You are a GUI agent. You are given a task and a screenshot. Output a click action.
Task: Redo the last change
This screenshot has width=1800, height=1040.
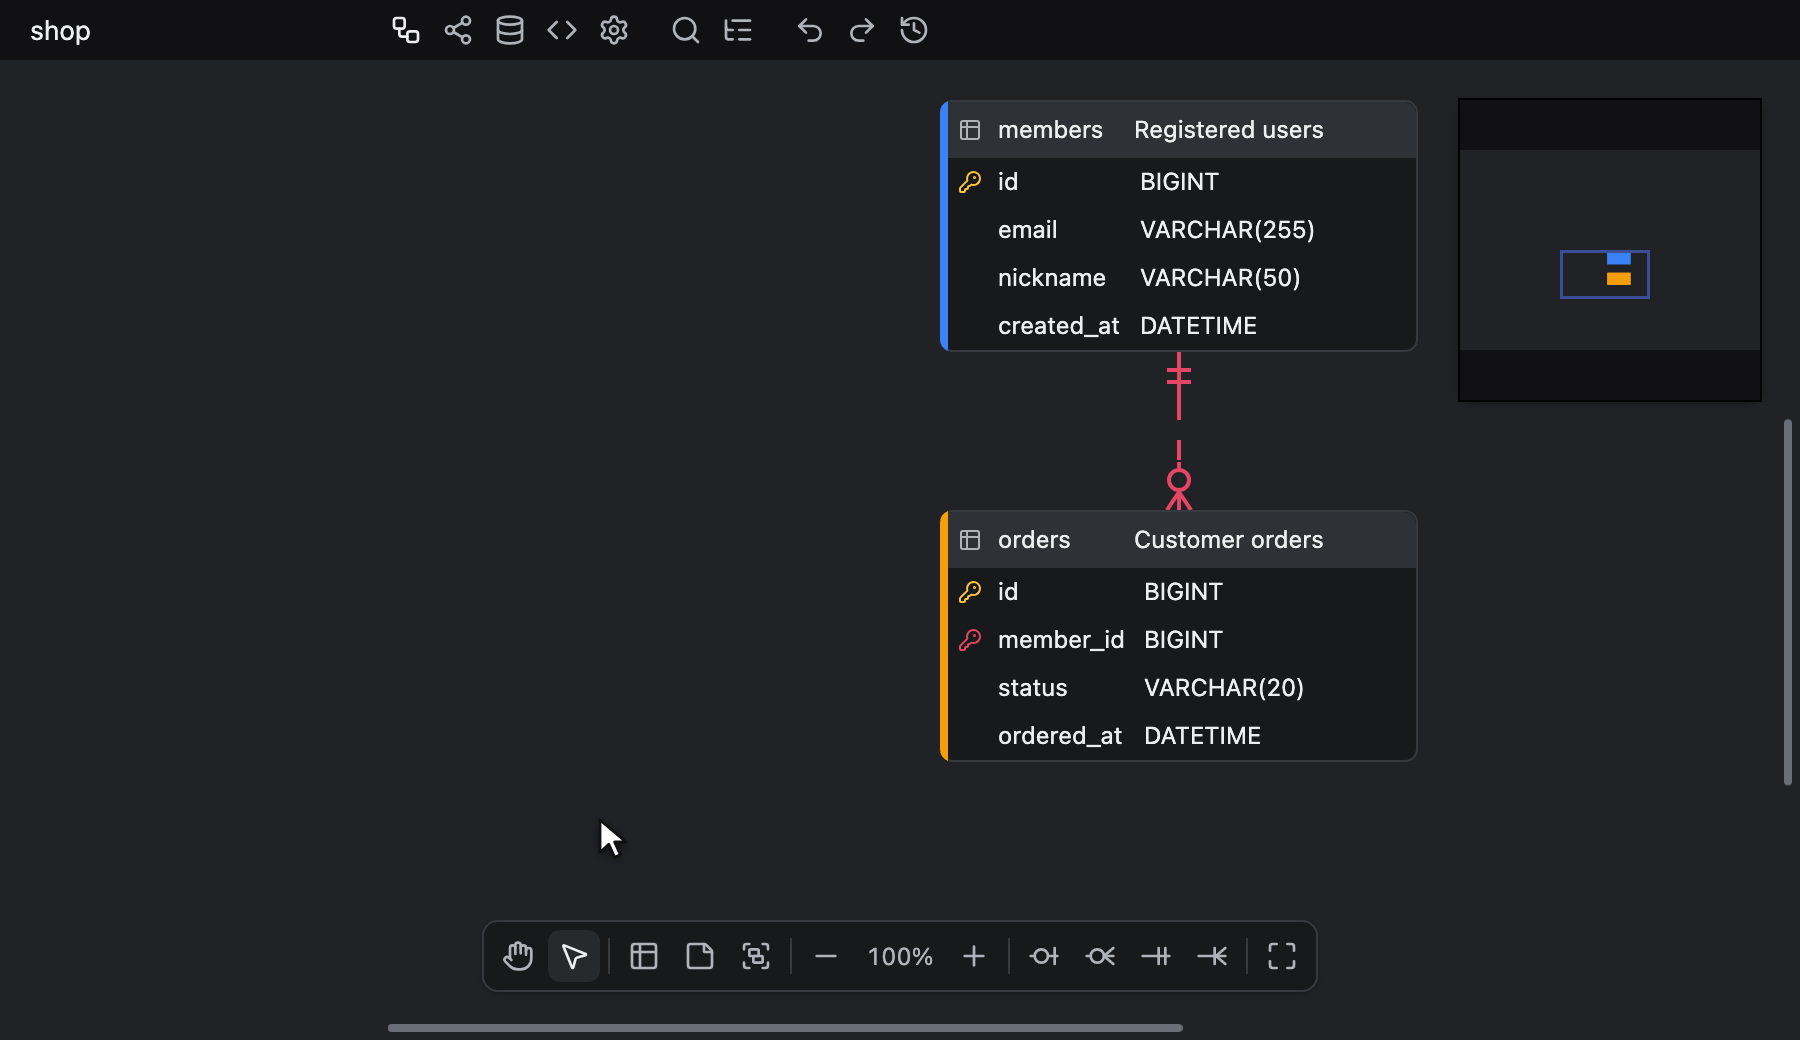point(862,30)
